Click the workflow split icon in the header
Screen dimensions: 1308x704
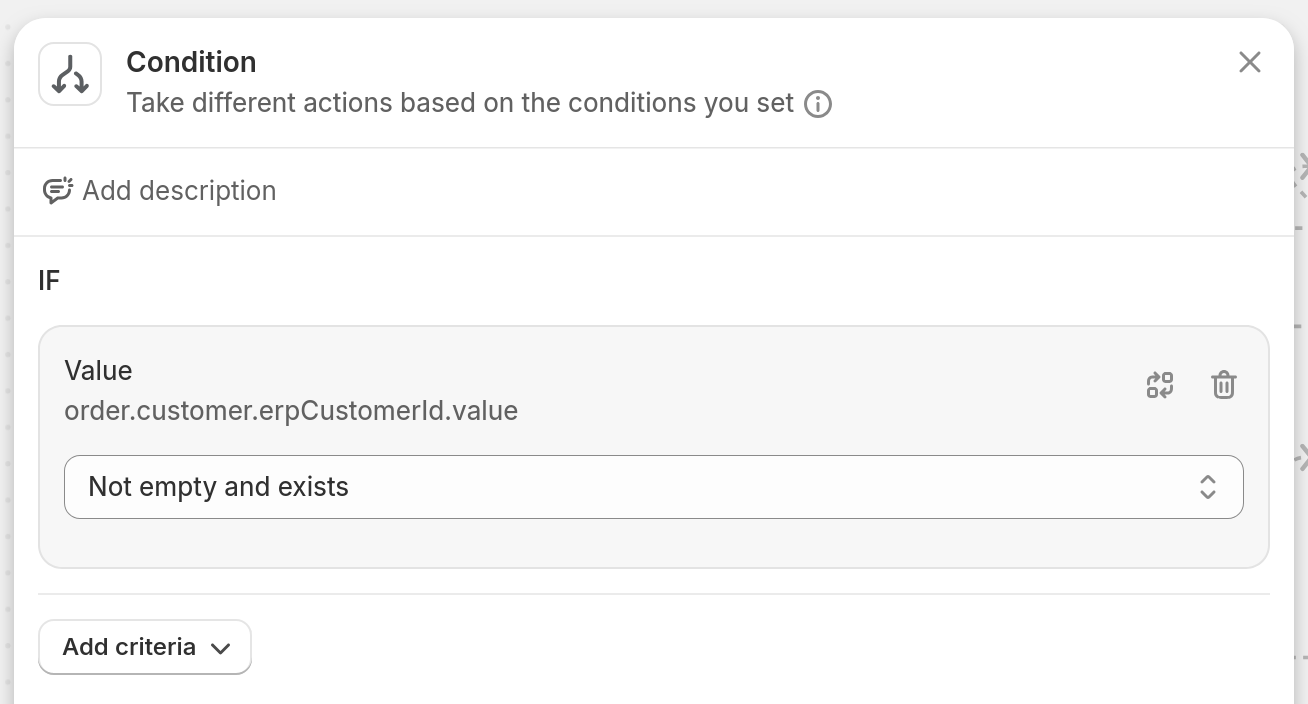click(x=70, y=73)
